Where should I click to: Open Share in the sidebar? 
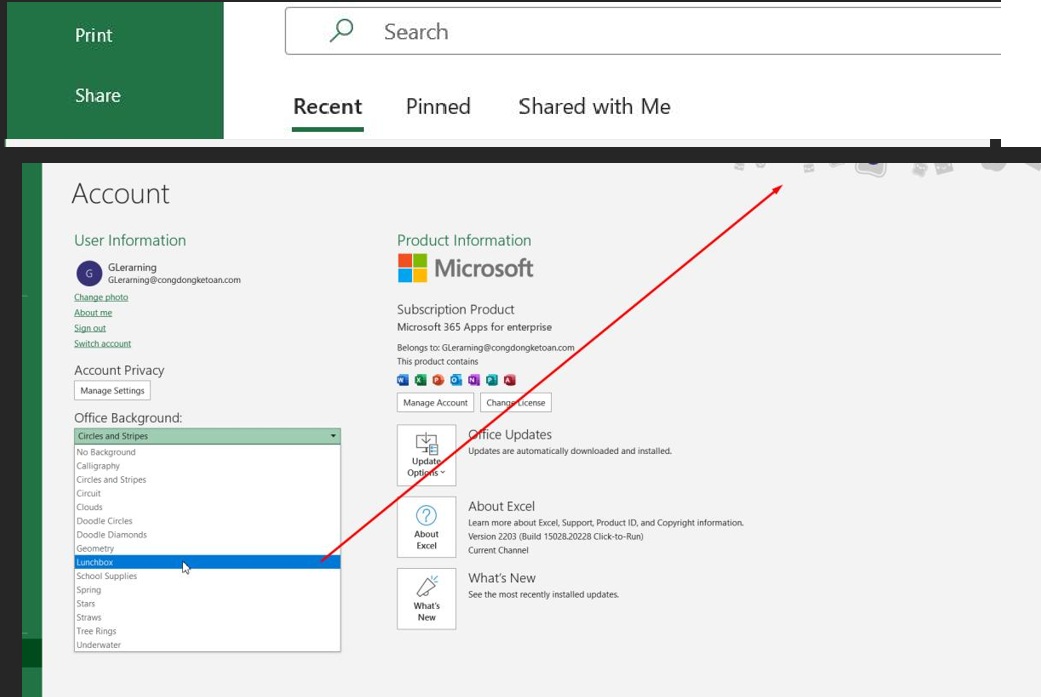[x=98, y=96]
